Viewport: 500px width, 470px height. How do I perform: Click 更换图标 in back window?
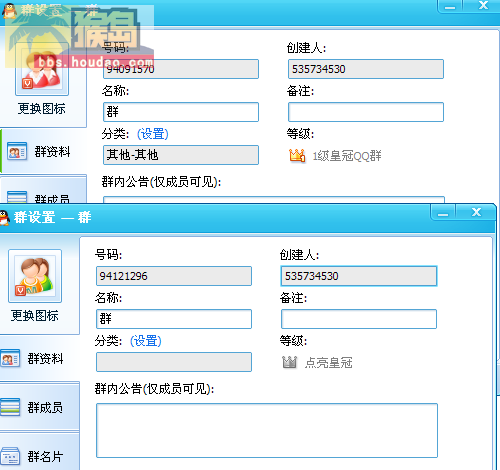pyautogui.click(x=41, y=109)
